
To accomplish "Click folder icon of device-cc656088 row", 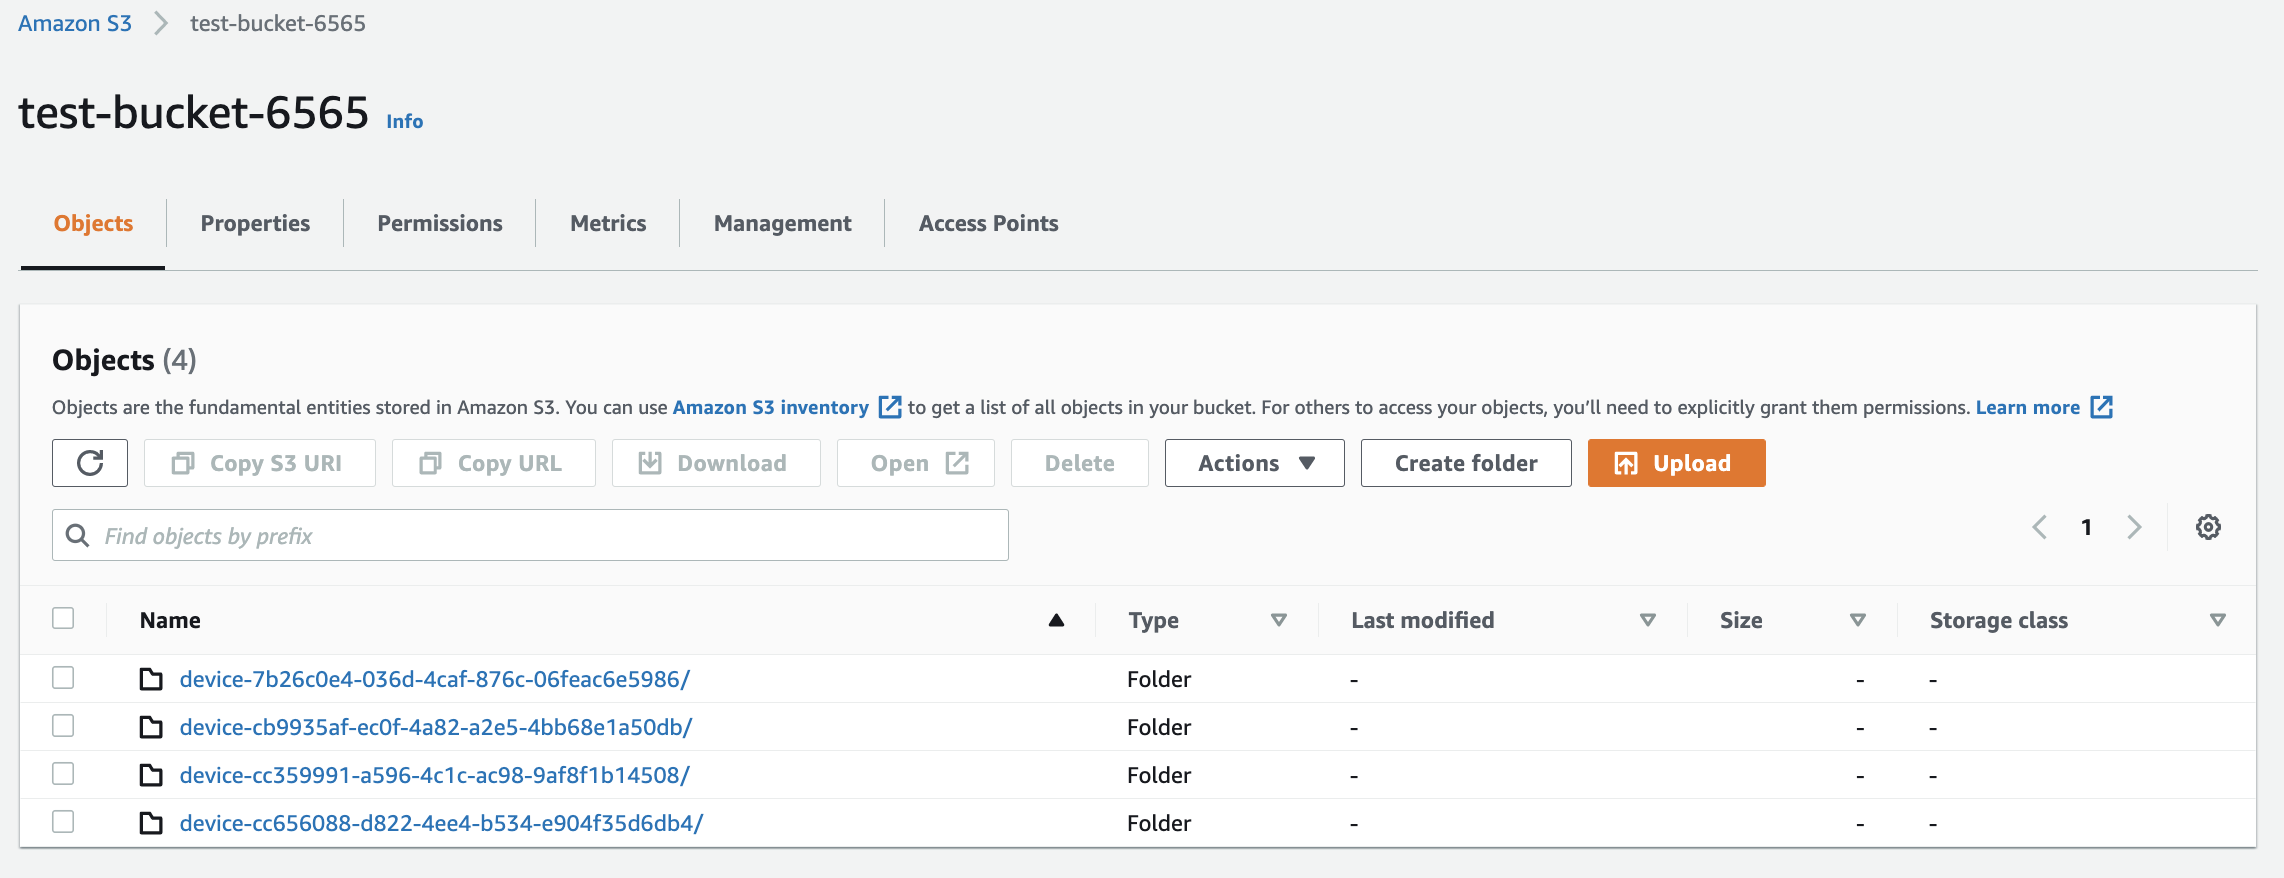I will pos(151,823).
